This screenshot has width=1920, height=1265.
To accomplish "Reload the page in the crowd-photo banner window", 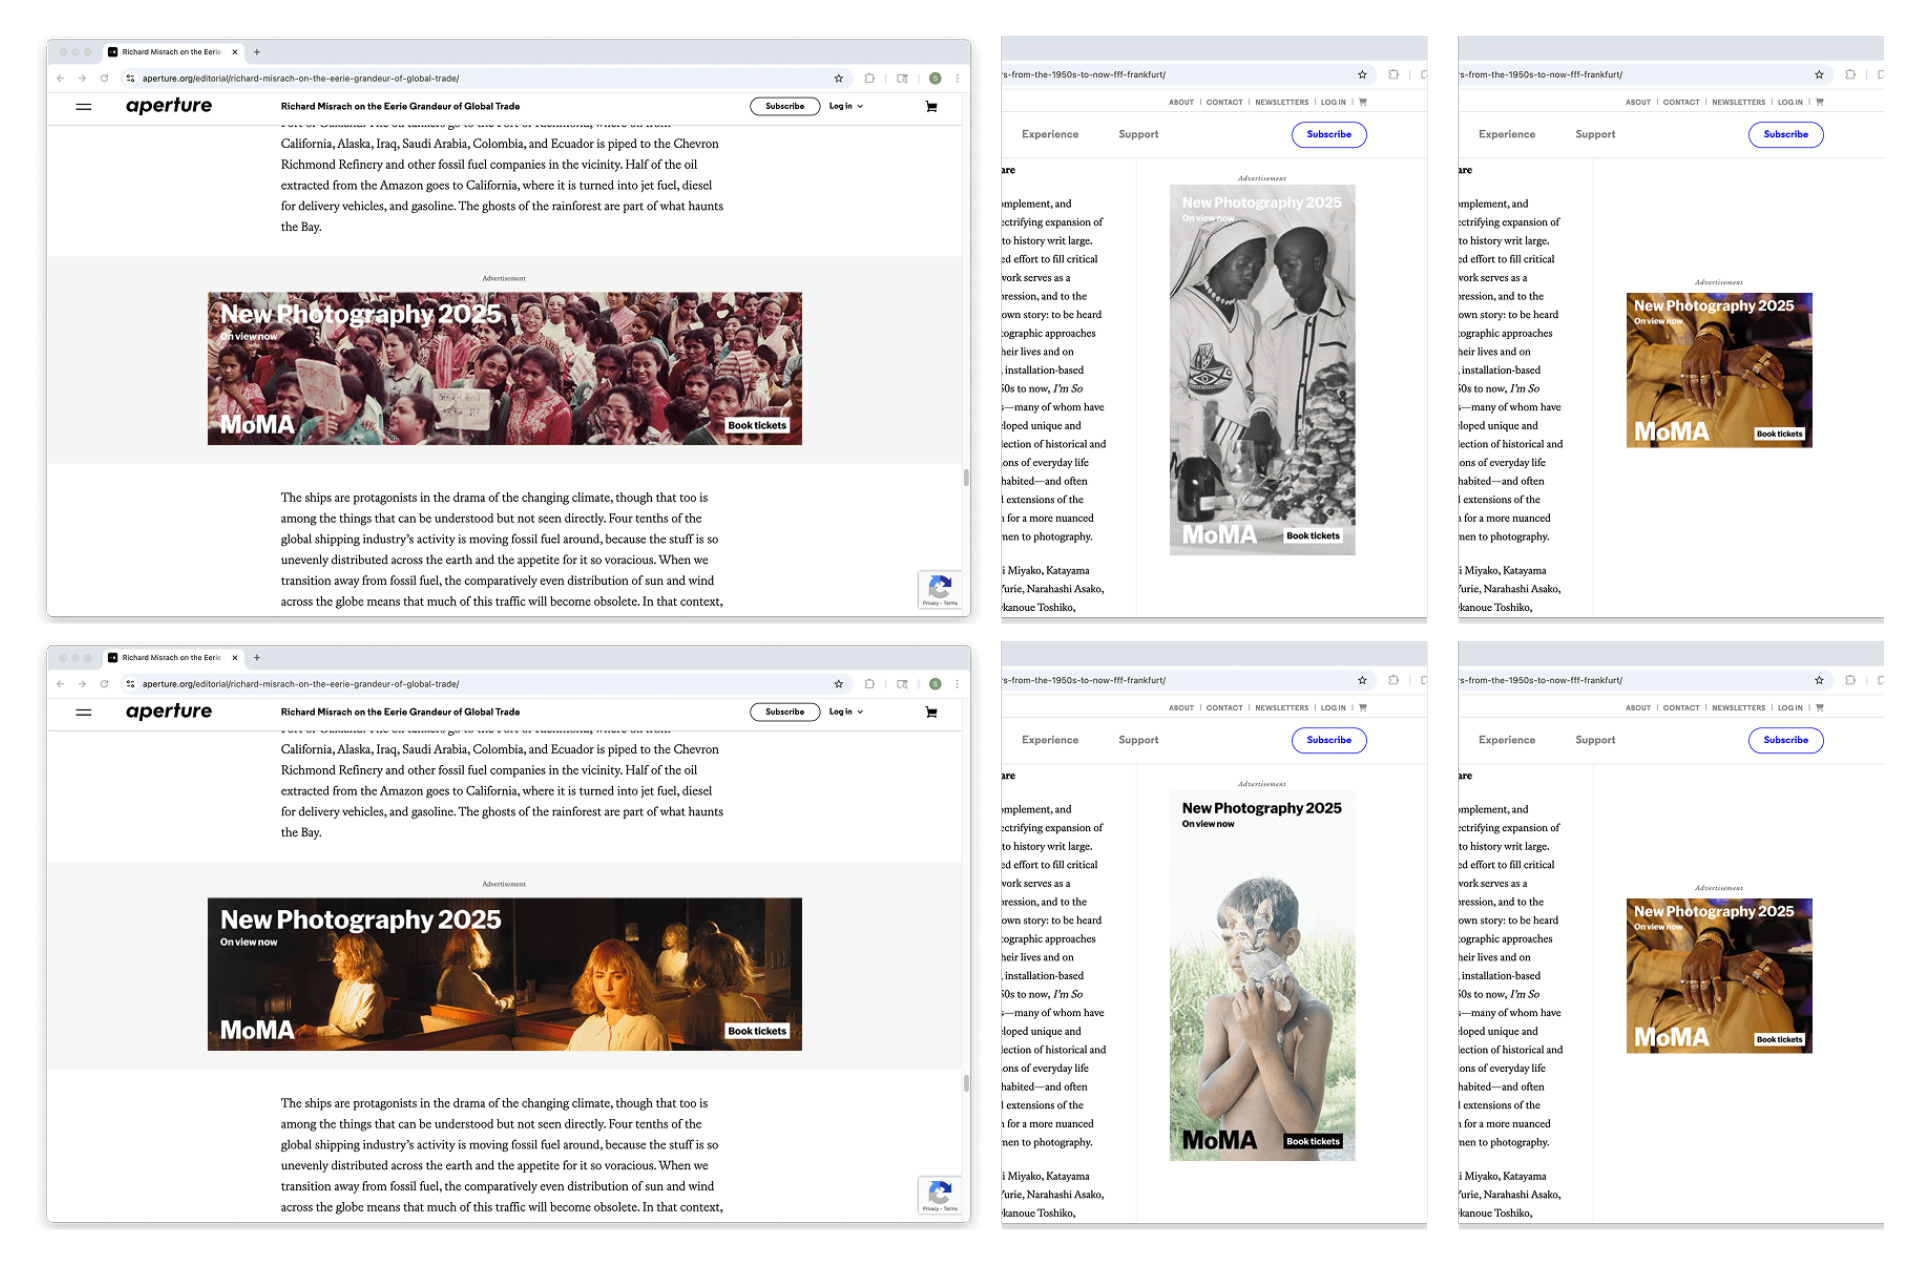I will (x=104, y=78).
